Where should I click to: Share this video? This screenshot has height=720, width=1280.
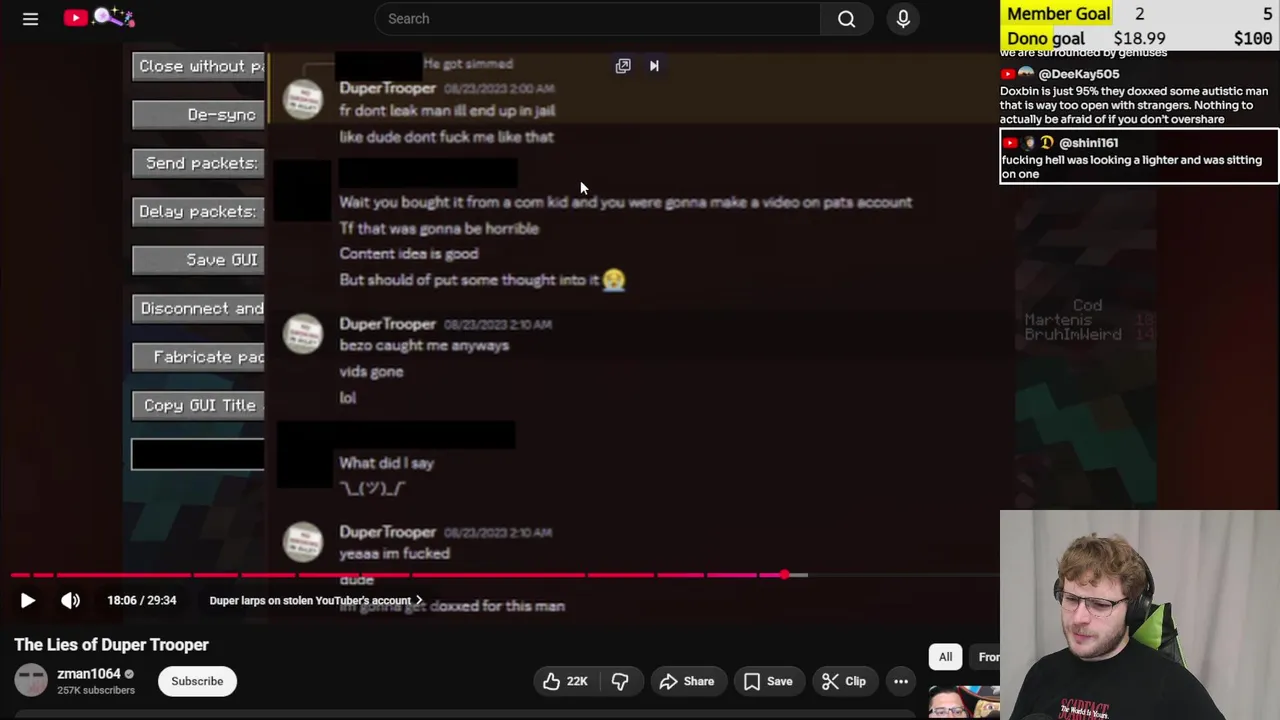click(x=687, y=681)
